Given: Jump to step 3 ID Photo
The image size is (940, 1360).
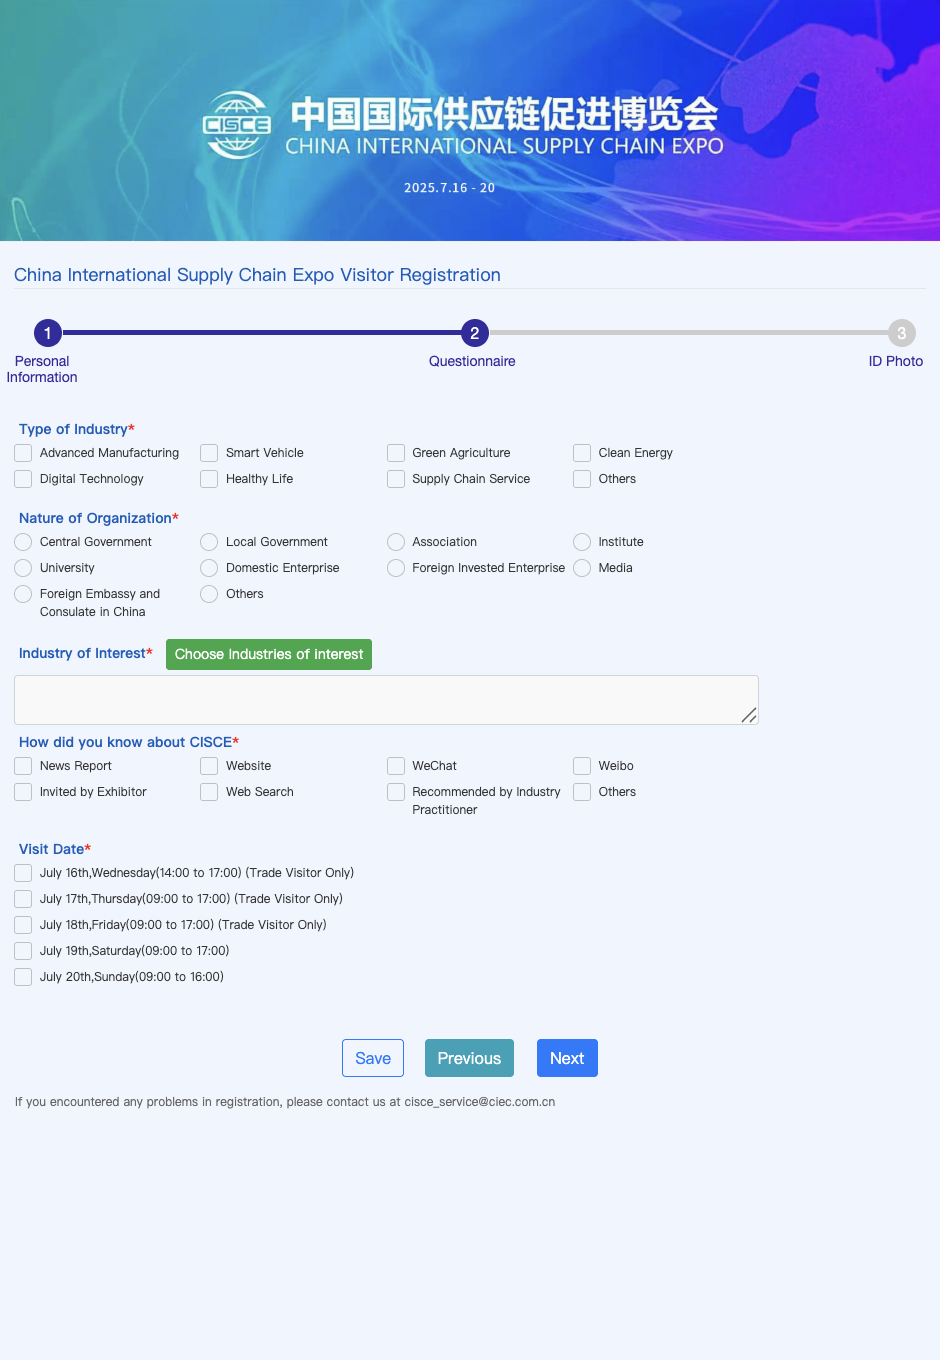Looking at the screenshot, I should coord(901,333).
